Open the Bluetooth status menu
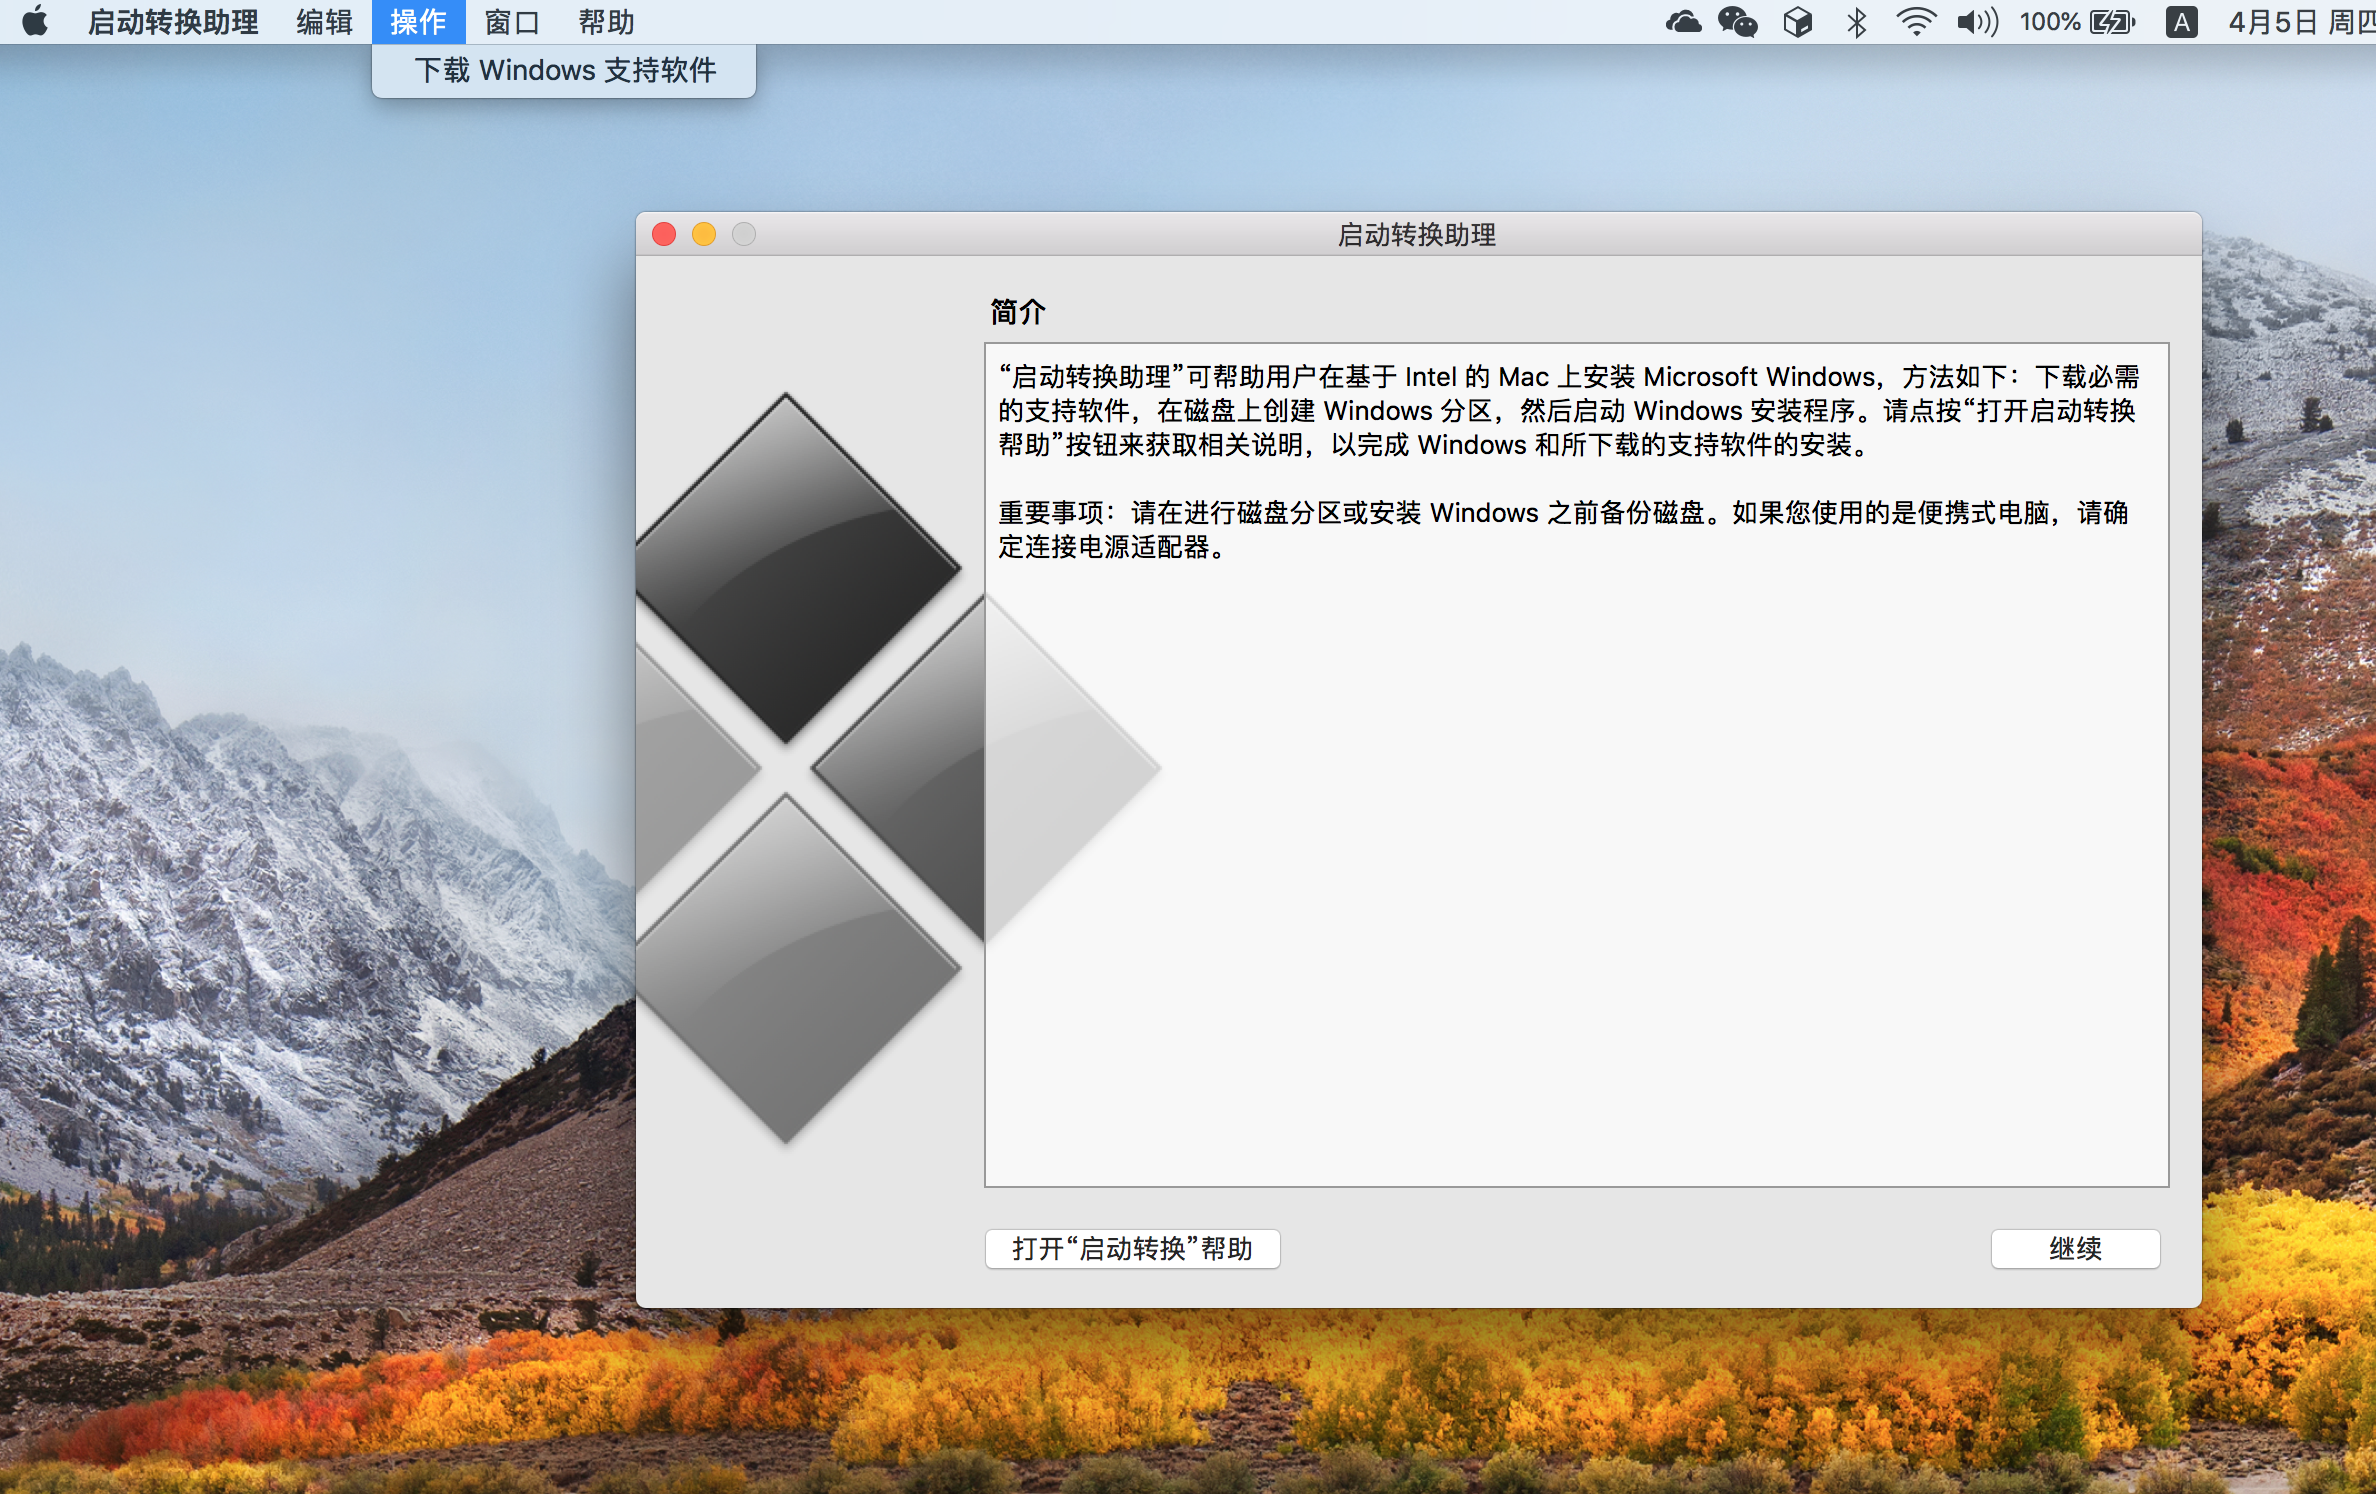 [x=1856, y=21]
